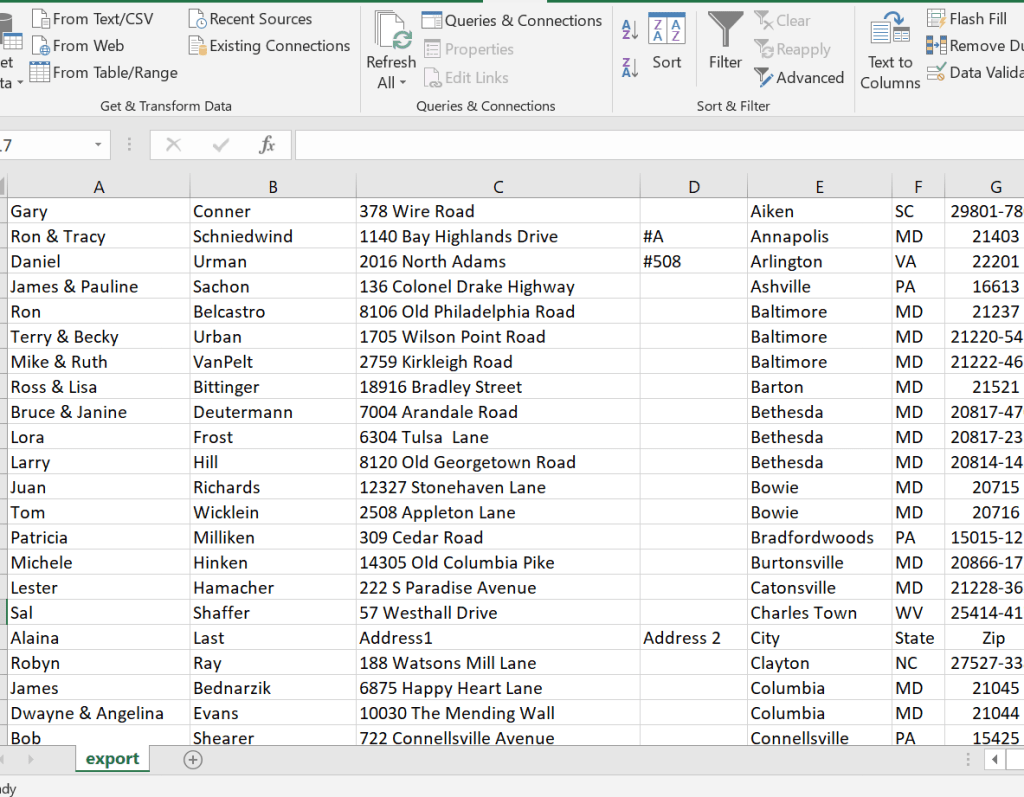Click inside the formula bar field
The width and height of the screenshot is (1024, 797).
(x=650, y=145)
